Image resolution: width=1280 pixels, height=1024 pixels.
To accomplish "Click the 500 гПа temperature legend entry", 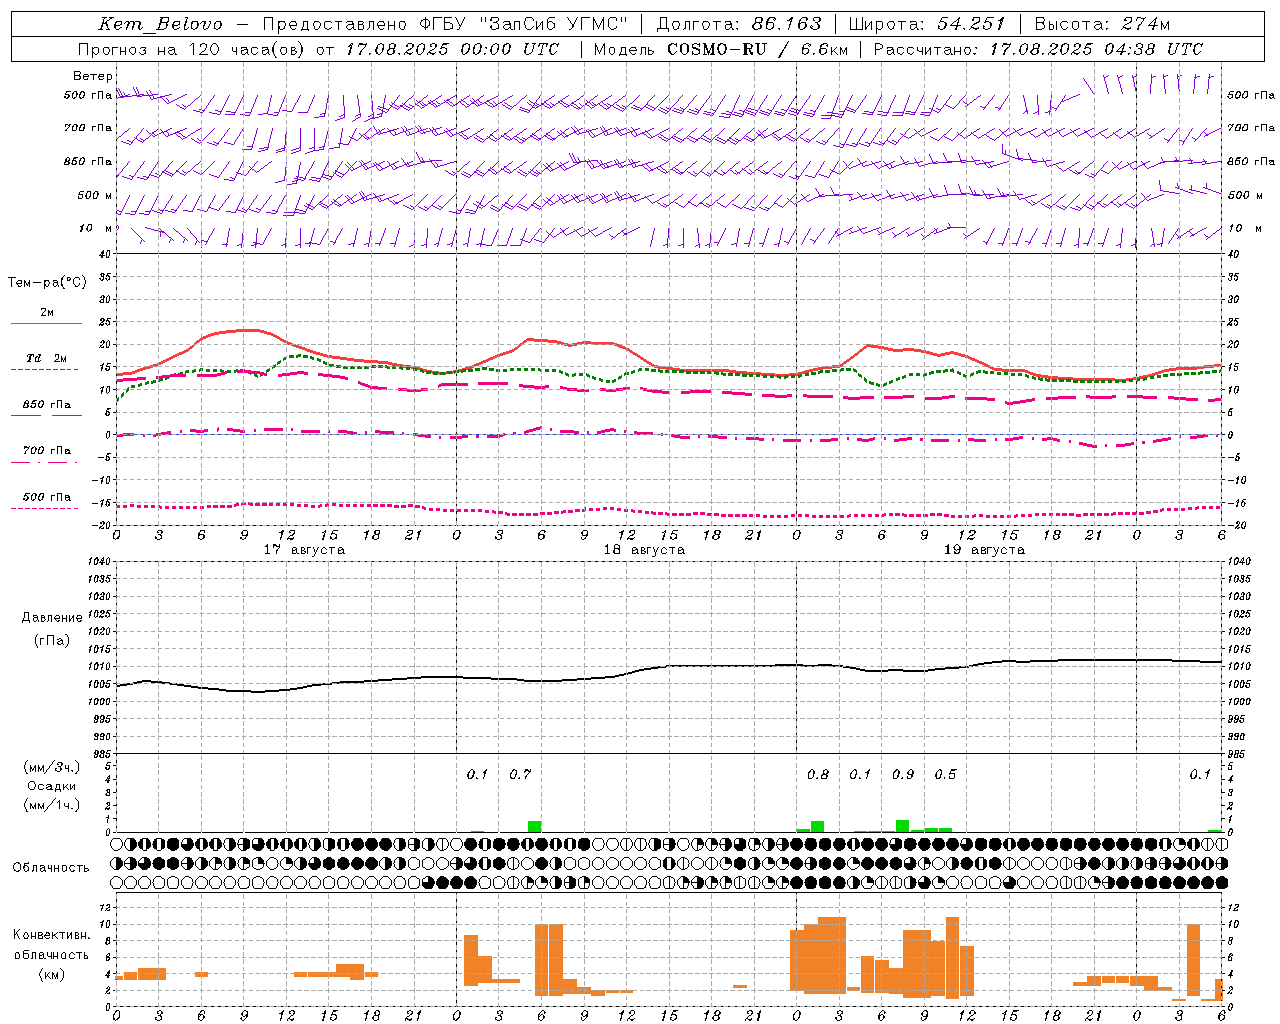I will click(47, 497).
